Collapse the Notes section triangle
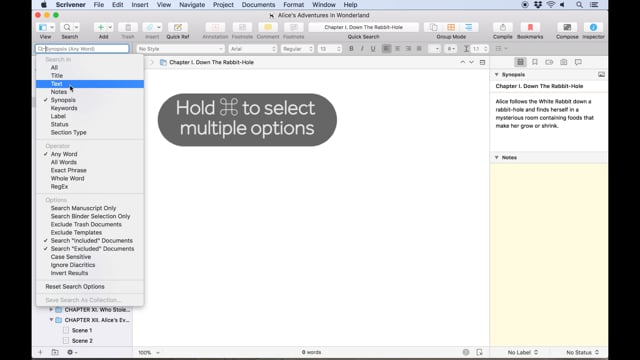The height and width of the screenshot is (360, 640). [497, 158]
